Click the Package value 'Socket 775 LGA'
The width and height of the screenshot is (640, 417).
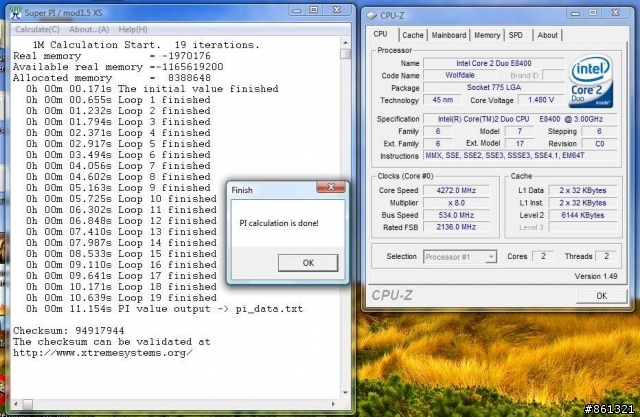coord(493,87)
